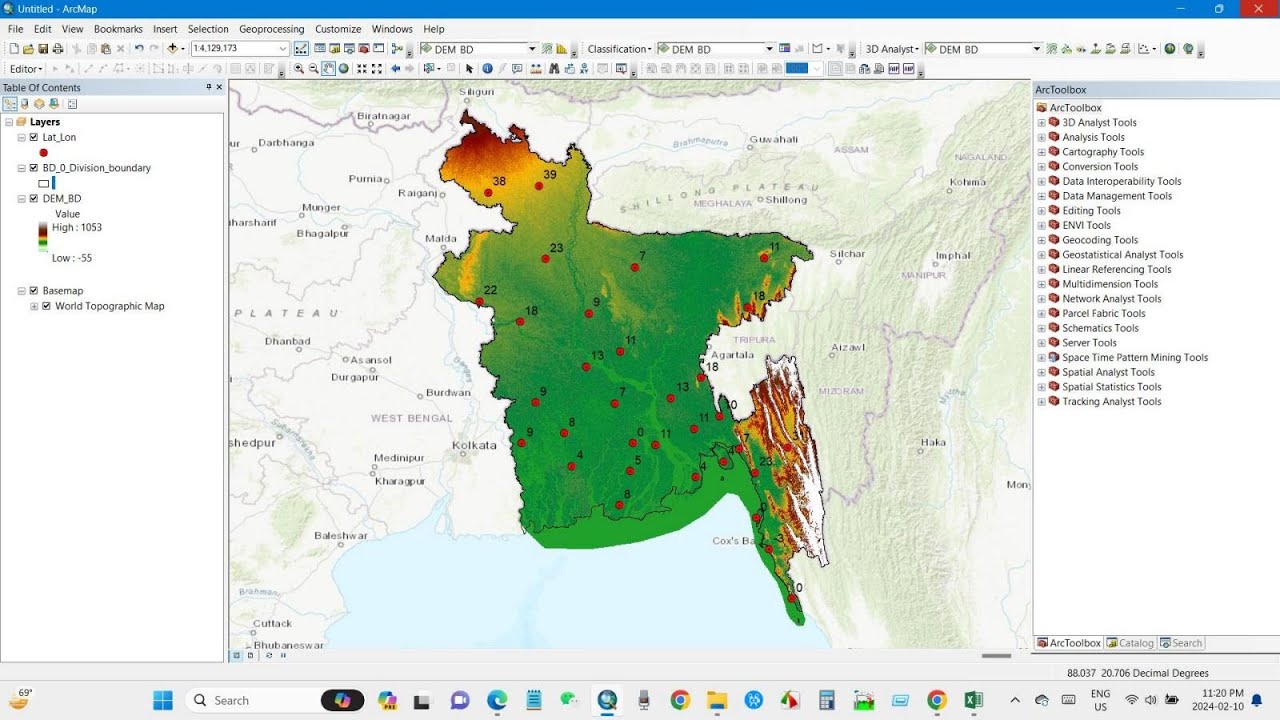Select the Zoom Out magnifier tool
This screenshot has height=720, width=1280.
pos(313,69)
